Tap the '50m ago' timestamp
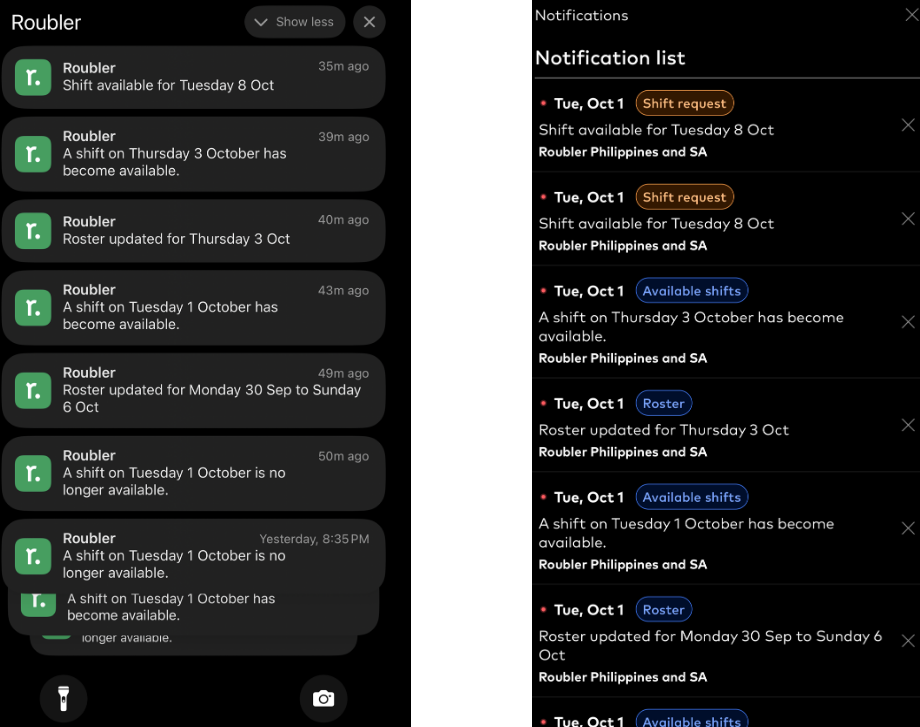This screenshot has width=920, height=727. [x=343, y=457]
